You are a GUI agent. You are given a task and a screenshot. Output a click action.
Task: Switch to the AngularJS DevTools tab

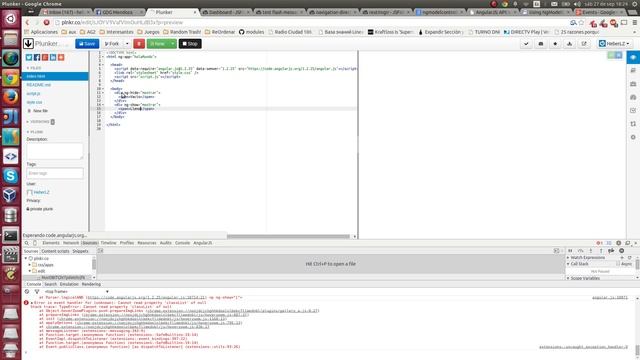[202, 243]
